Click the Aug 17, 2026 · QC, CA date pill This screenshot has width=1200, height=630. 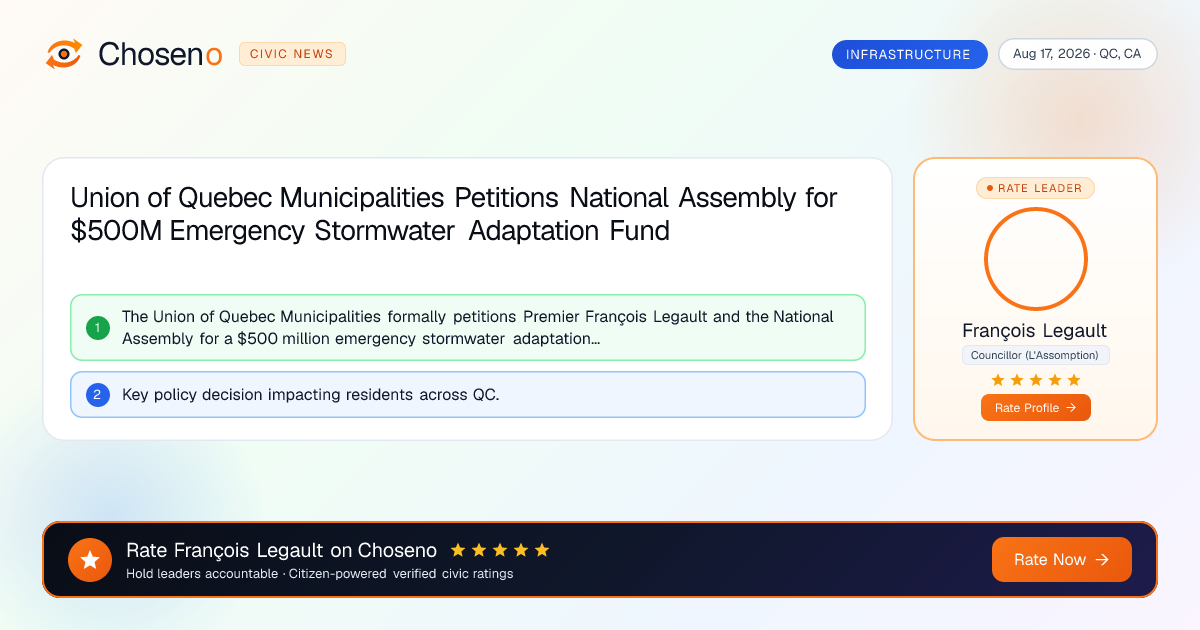[x=1077, y=54]
